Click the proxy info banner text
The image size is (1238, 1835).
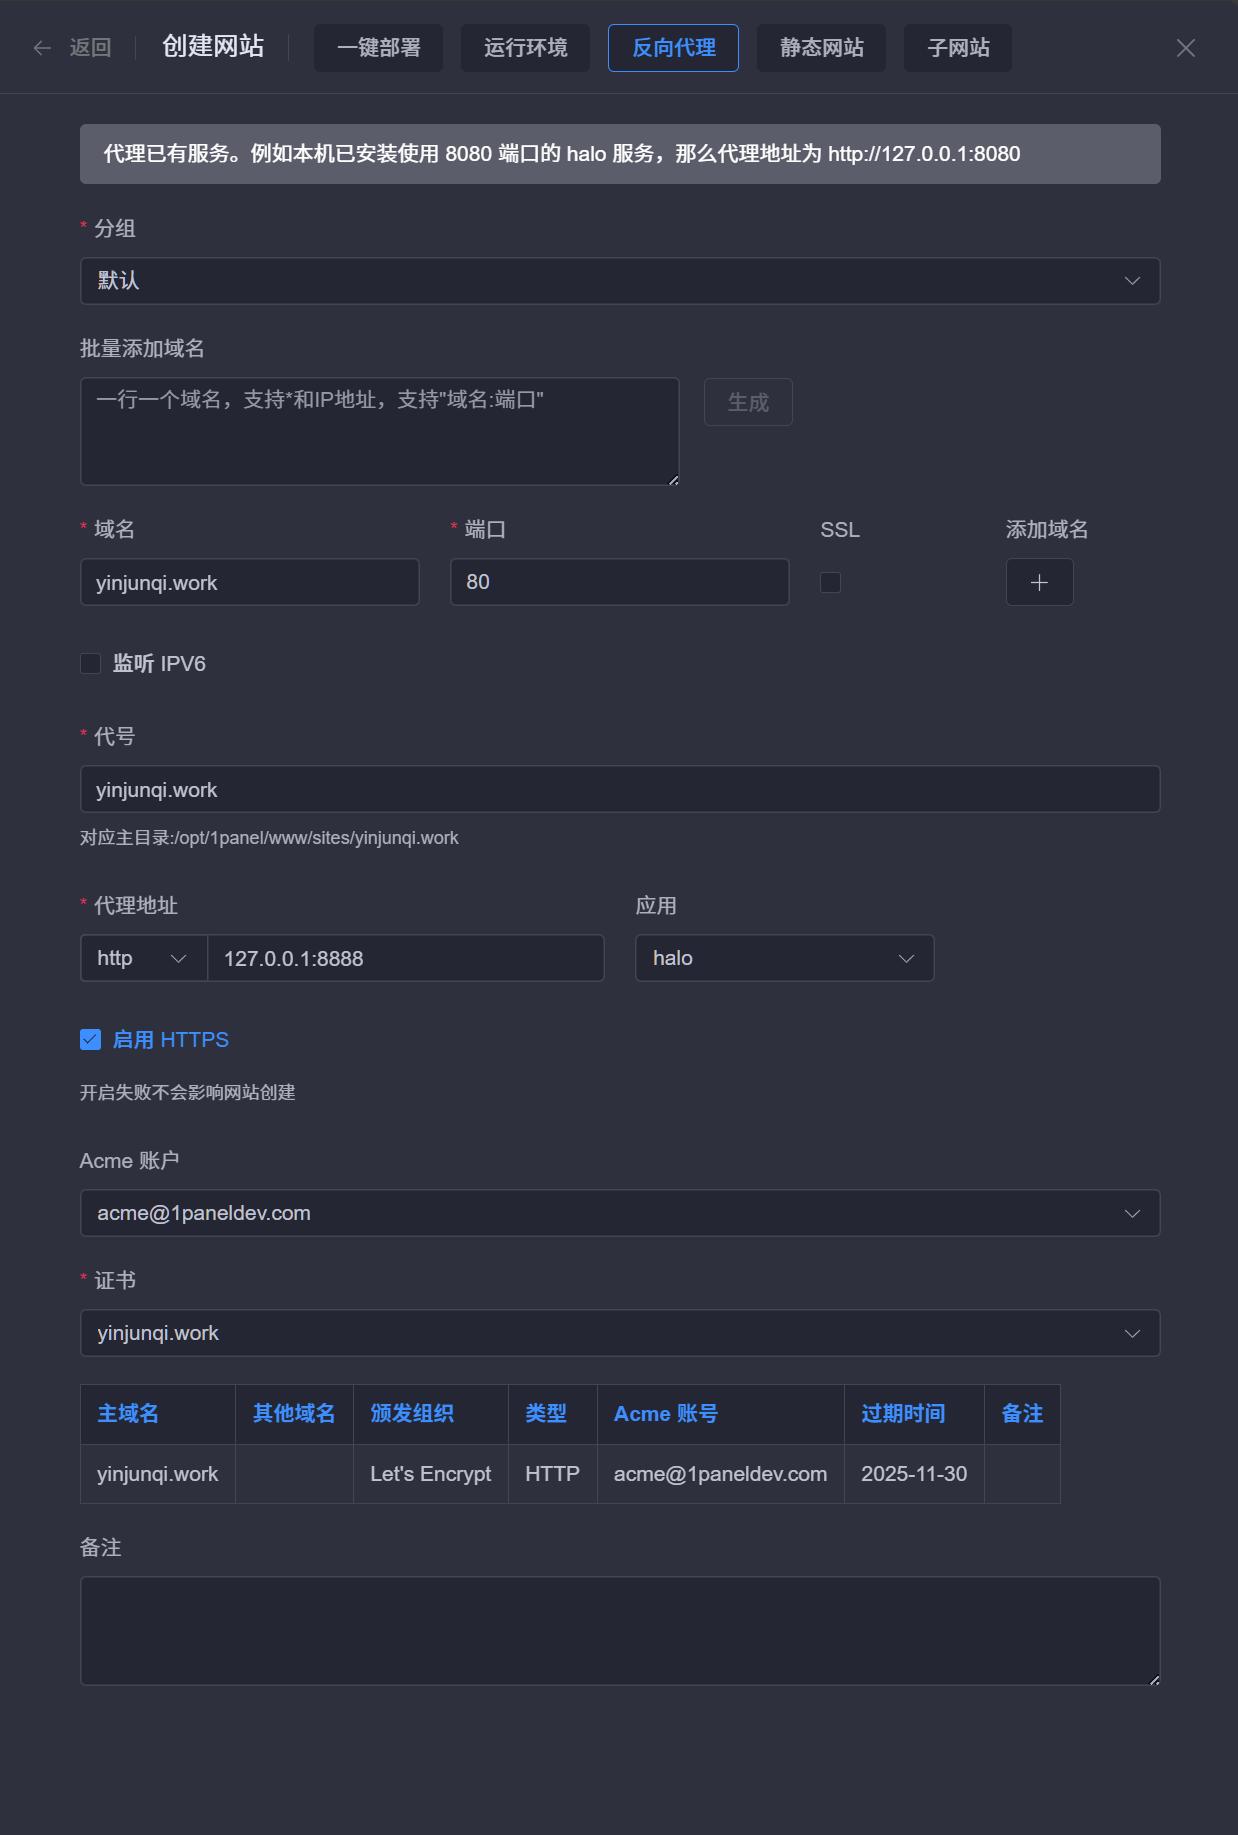[x=562, y=154]
